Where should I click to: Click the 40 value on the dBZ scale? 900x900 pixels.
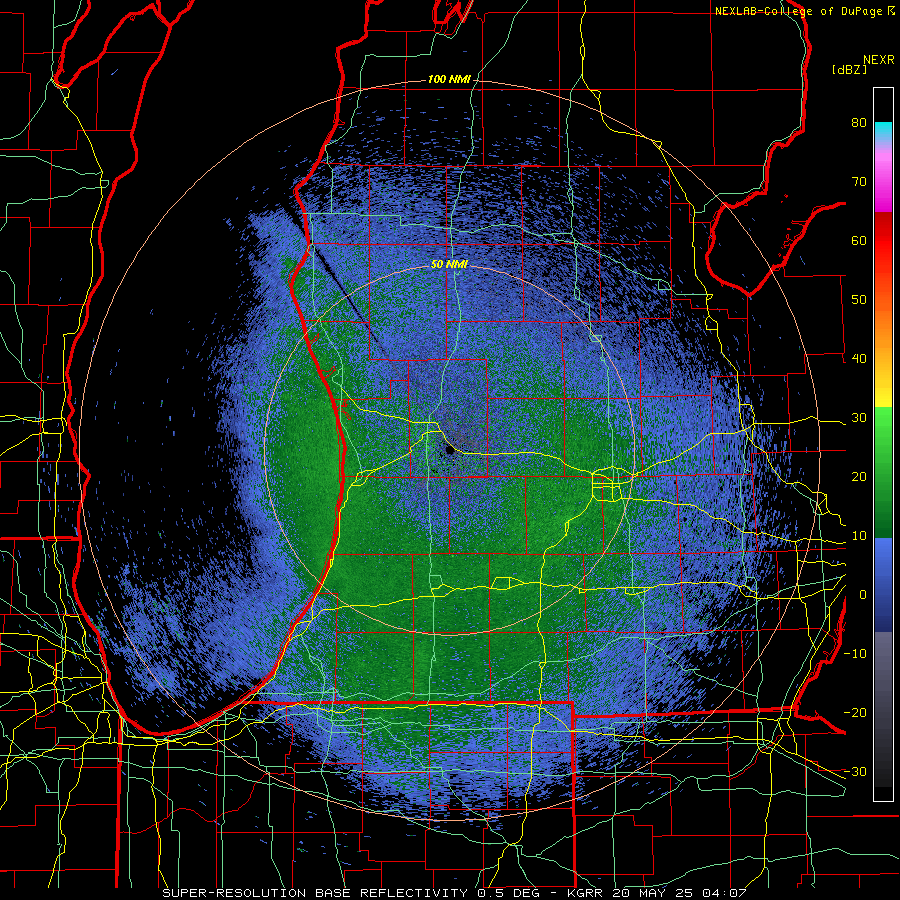pos(859,359)
